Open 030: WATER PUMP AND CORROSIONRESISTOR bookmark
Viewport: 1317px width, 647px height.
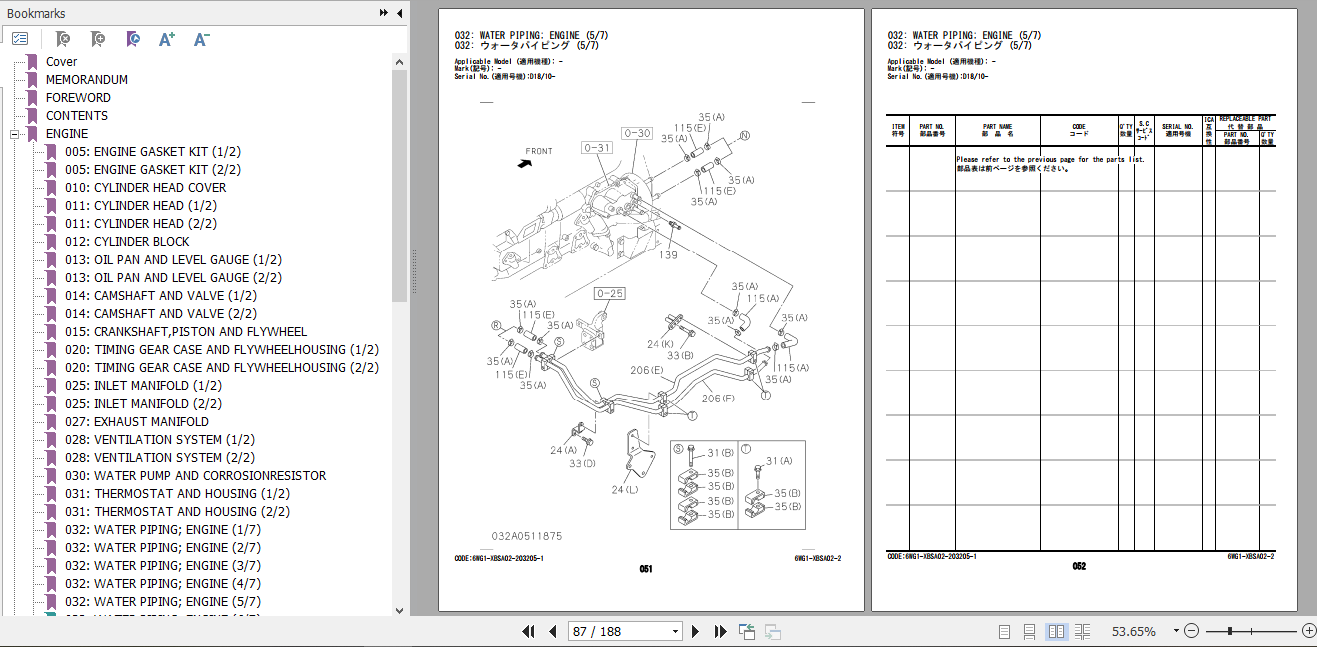pyautogui.click(x=196, y=476)
